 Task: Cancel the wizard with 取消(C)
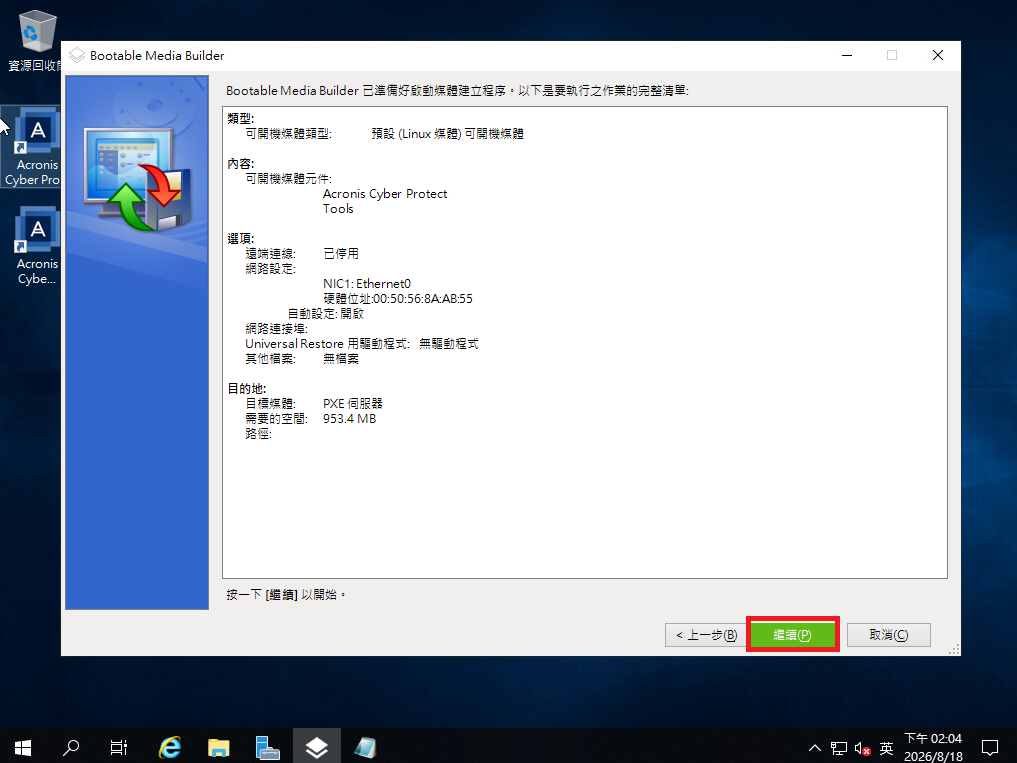889,635
